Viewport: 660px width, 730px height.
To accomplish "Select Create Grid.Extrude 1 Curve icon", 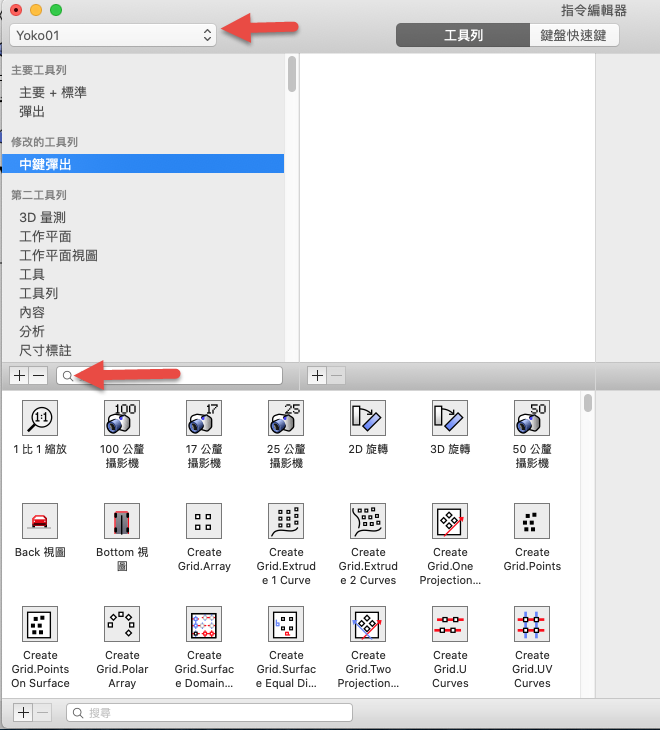I will pos(286,520).
